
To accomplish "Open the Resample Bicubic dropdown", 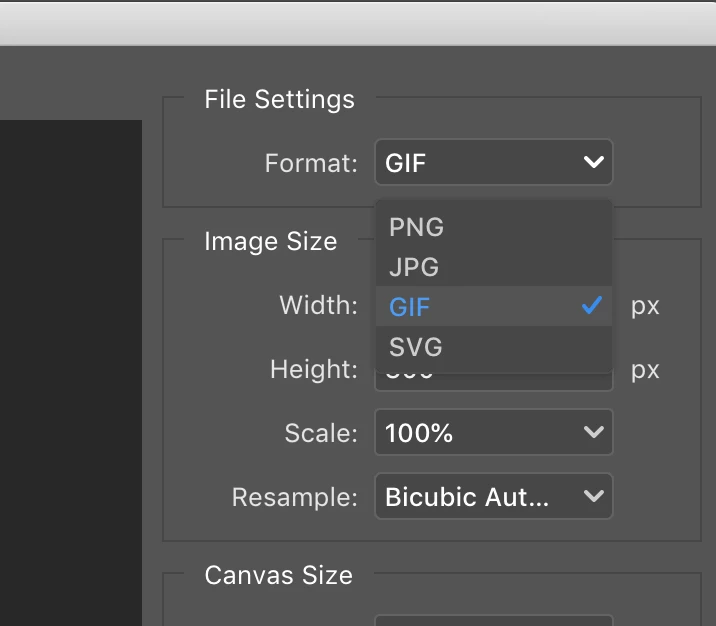I will pos(493,496).
